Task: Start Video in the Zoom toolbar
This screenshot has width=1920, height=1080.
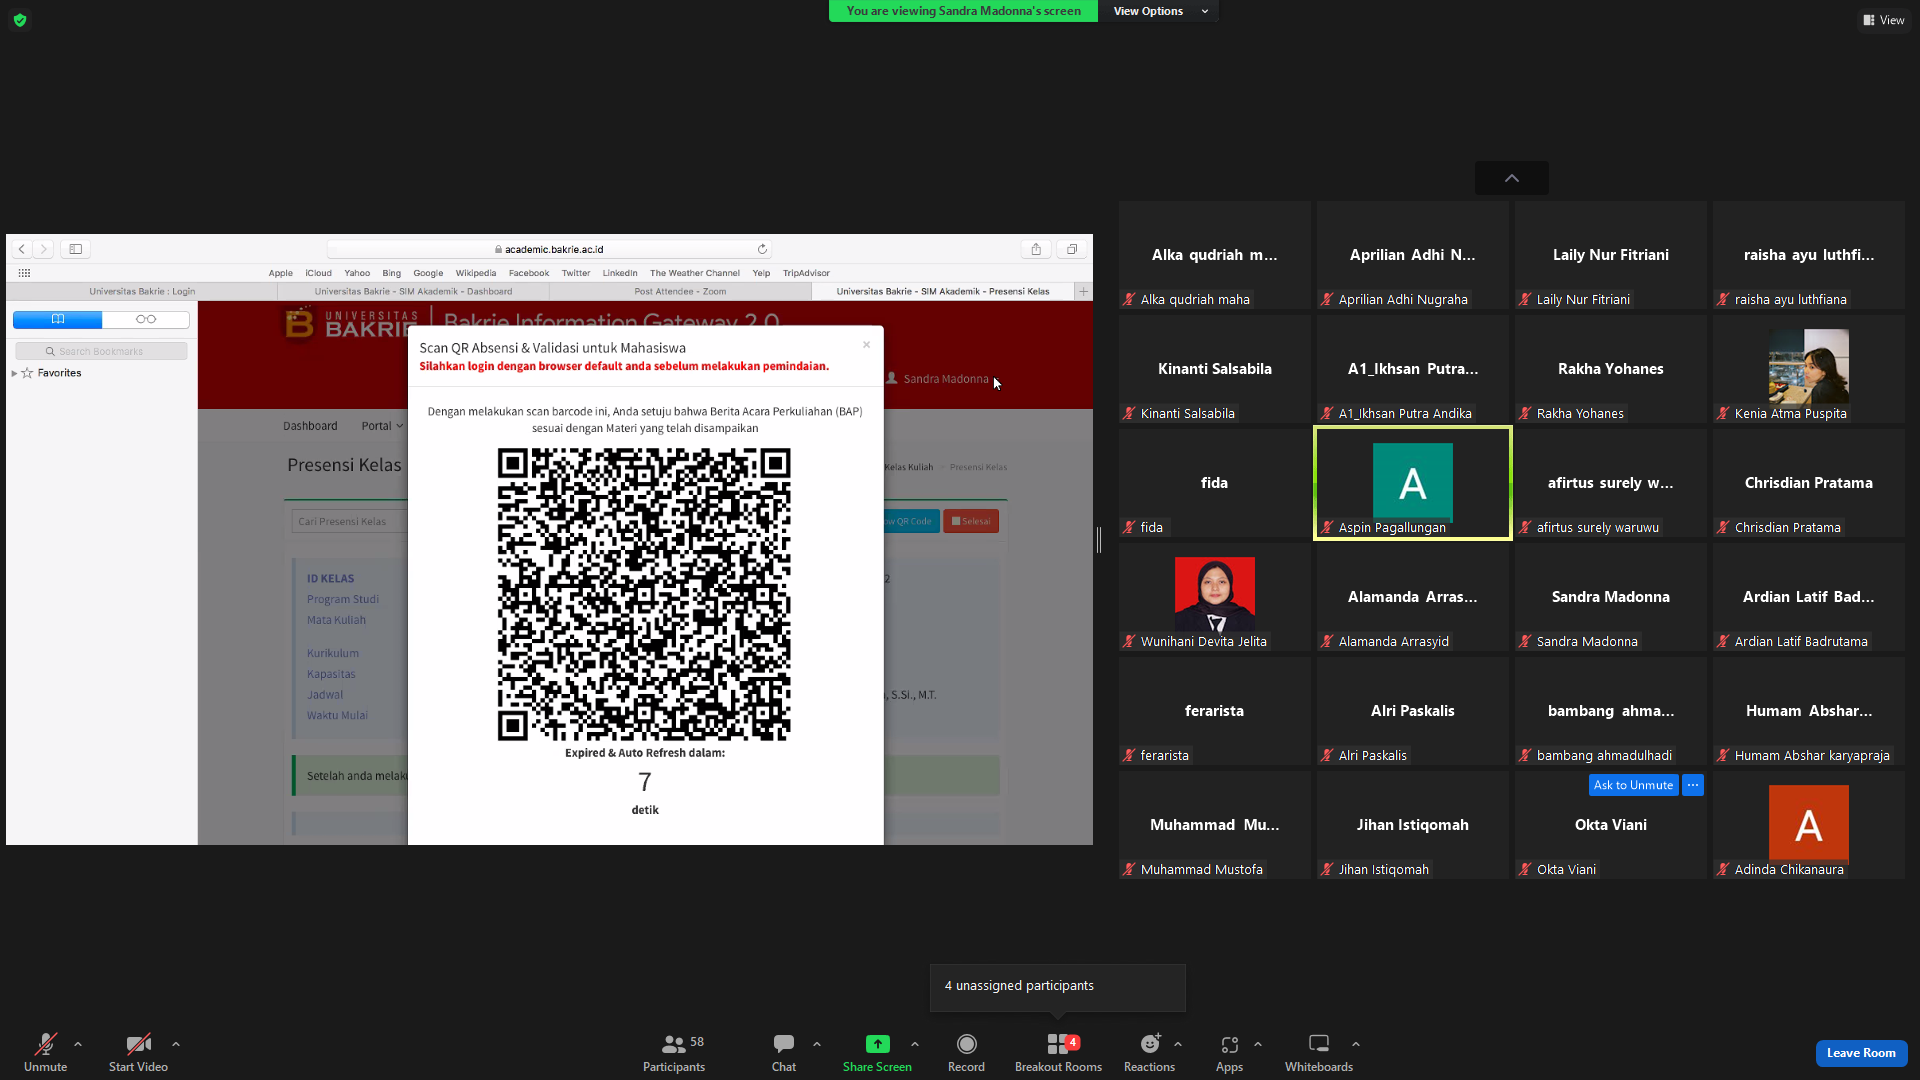Action: (138, 1052)
